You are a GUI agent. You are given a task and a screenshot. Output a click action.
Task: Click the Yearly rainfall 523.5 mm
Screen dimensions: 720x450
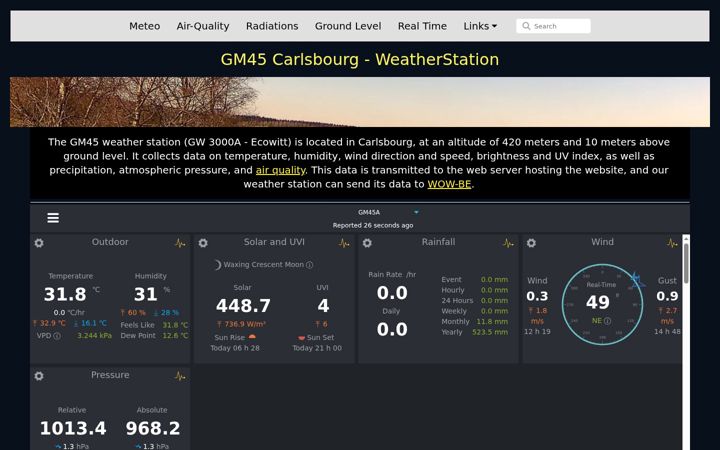point(490,332)
